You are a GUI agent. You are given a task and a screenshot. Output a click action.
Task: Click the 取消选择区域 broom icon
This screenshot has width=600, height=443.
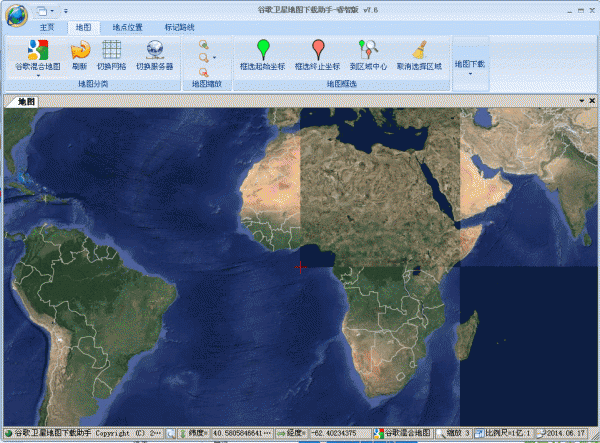click(x=420, y=49)
